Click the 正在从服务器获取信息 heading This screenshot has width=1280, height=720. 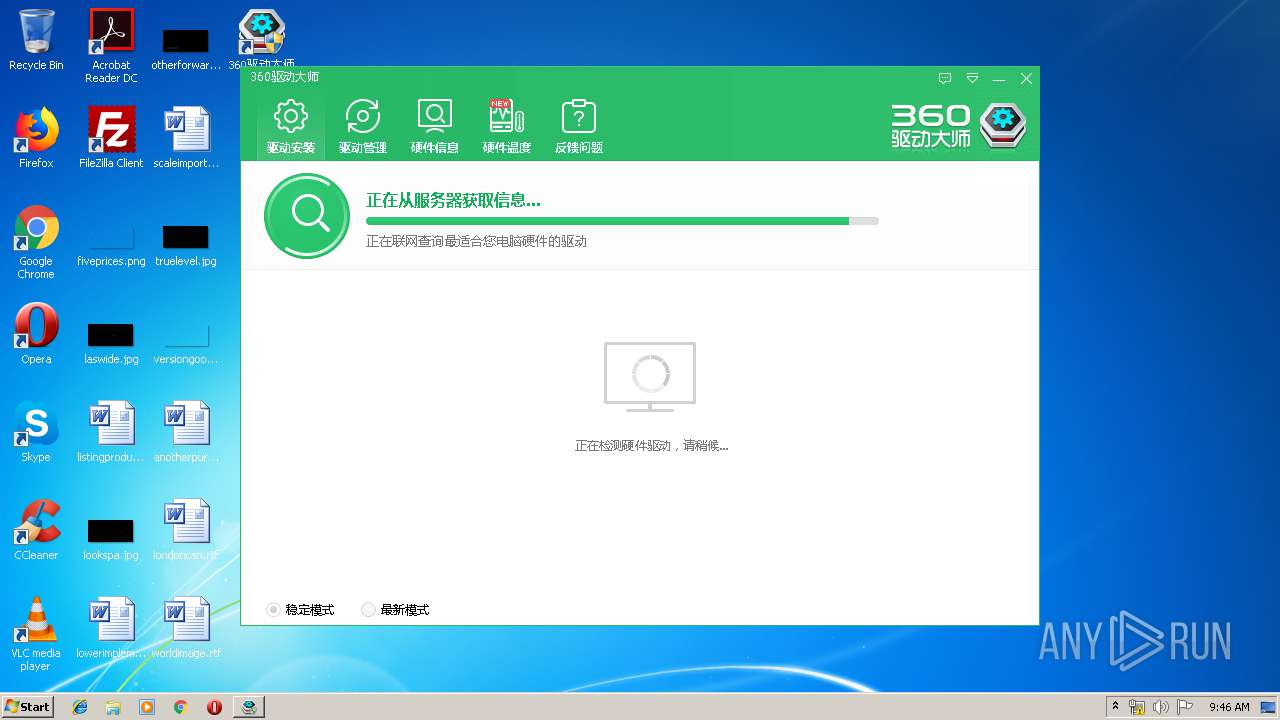point(453,200)
